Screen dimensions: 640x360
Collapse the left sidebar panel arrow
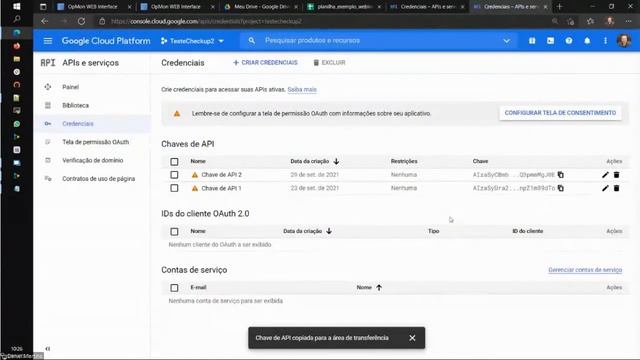click(x=48, y=349)
